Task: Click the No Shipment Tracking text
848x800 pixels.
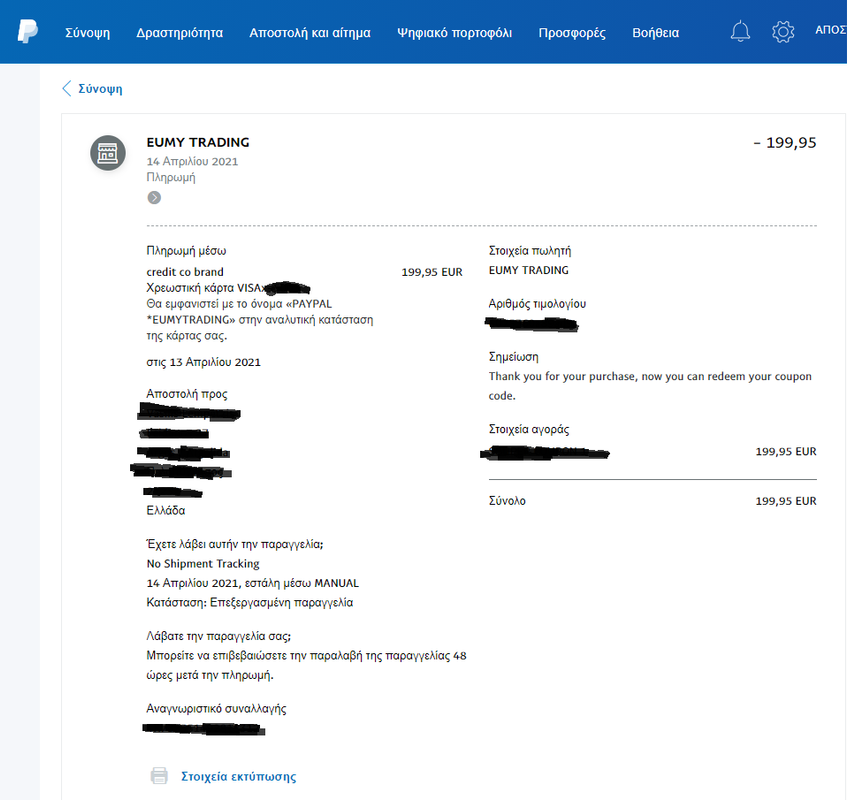Action: coord(203,564)
